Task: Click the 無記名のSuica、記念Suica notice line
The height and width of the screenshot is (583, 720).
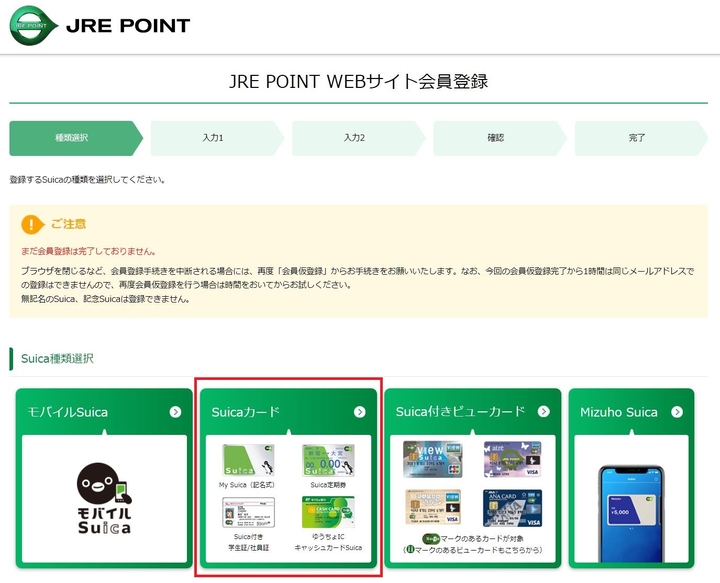Action: pyautogui.click(x=106, y=299)
